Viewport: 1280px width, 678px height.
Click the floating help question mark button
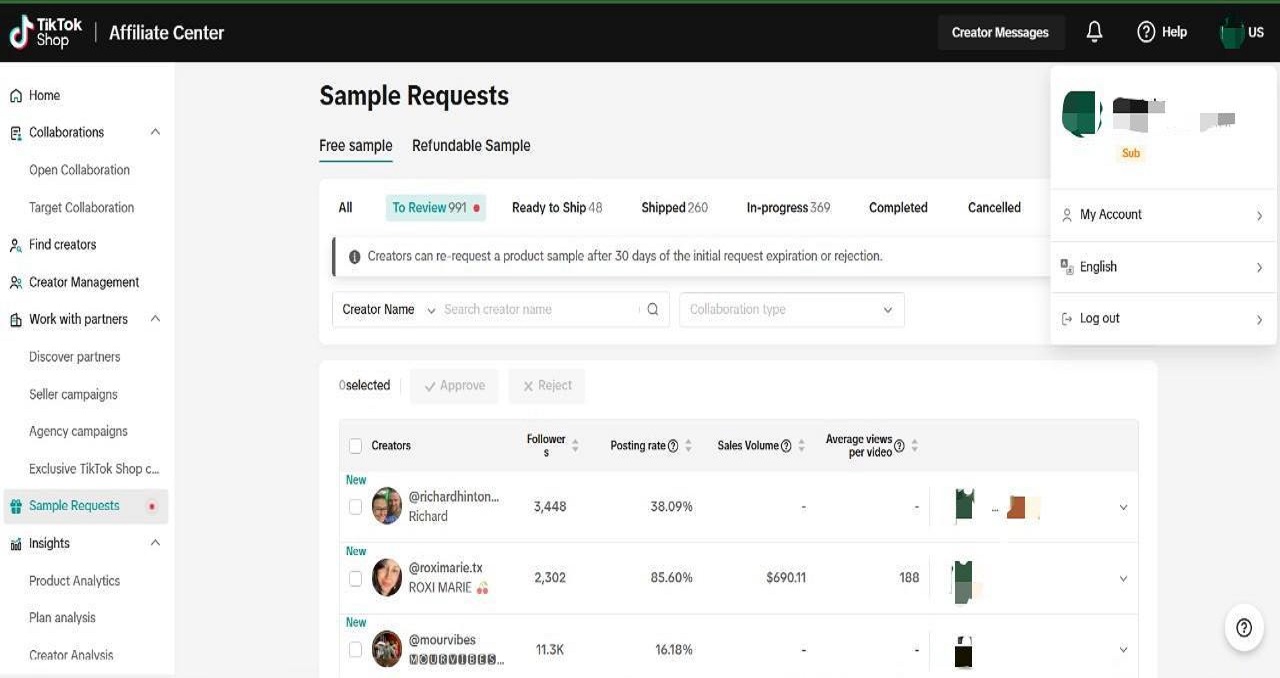(x=1243, y=627)
